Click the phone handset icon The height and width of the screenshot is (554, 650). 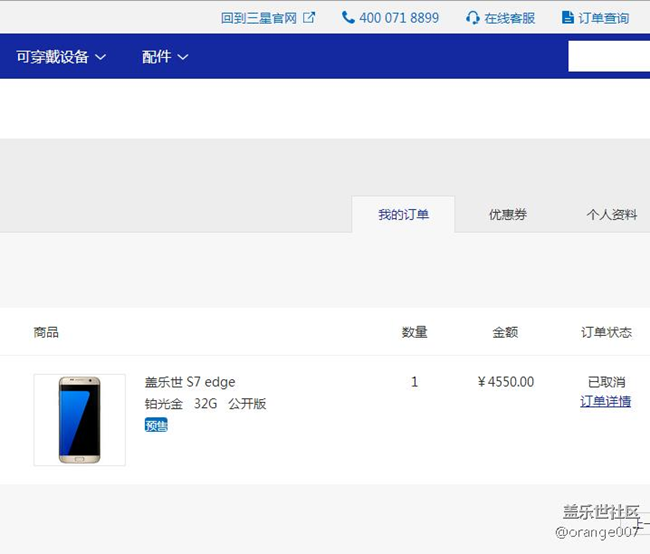tap(348, 17)
